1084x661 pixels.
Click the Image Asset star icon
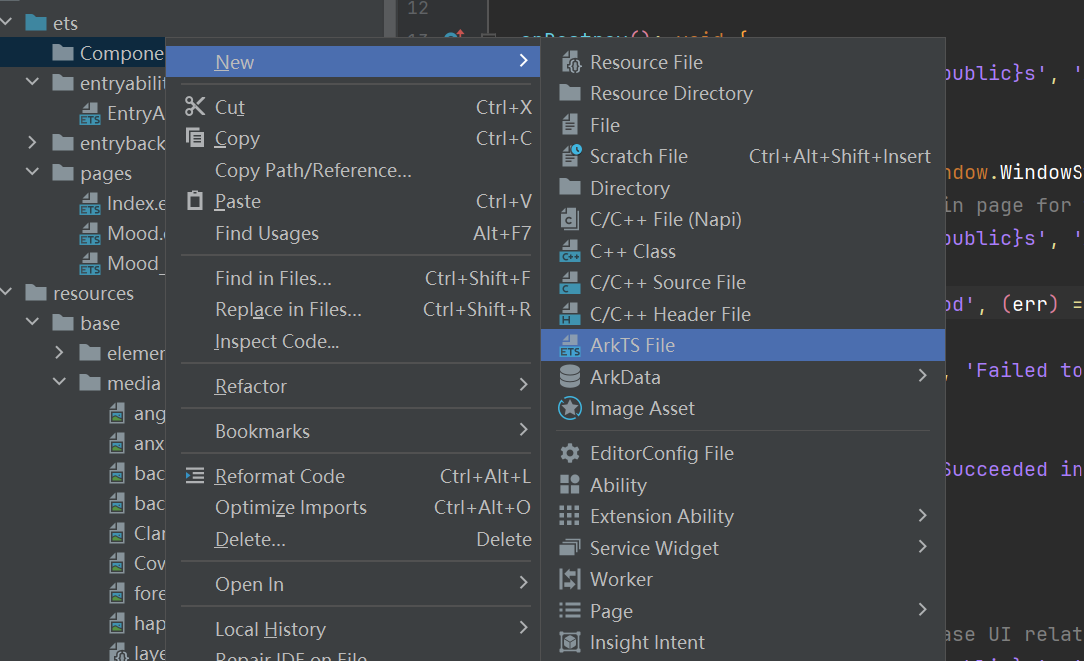tap(570, 409)
